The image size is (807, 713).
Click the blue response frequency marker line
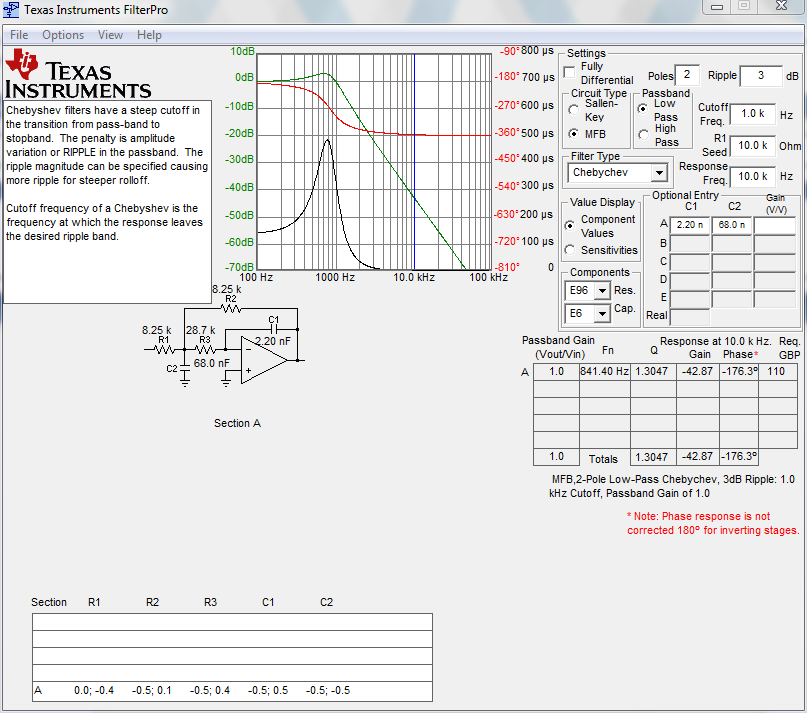(414, 161)
